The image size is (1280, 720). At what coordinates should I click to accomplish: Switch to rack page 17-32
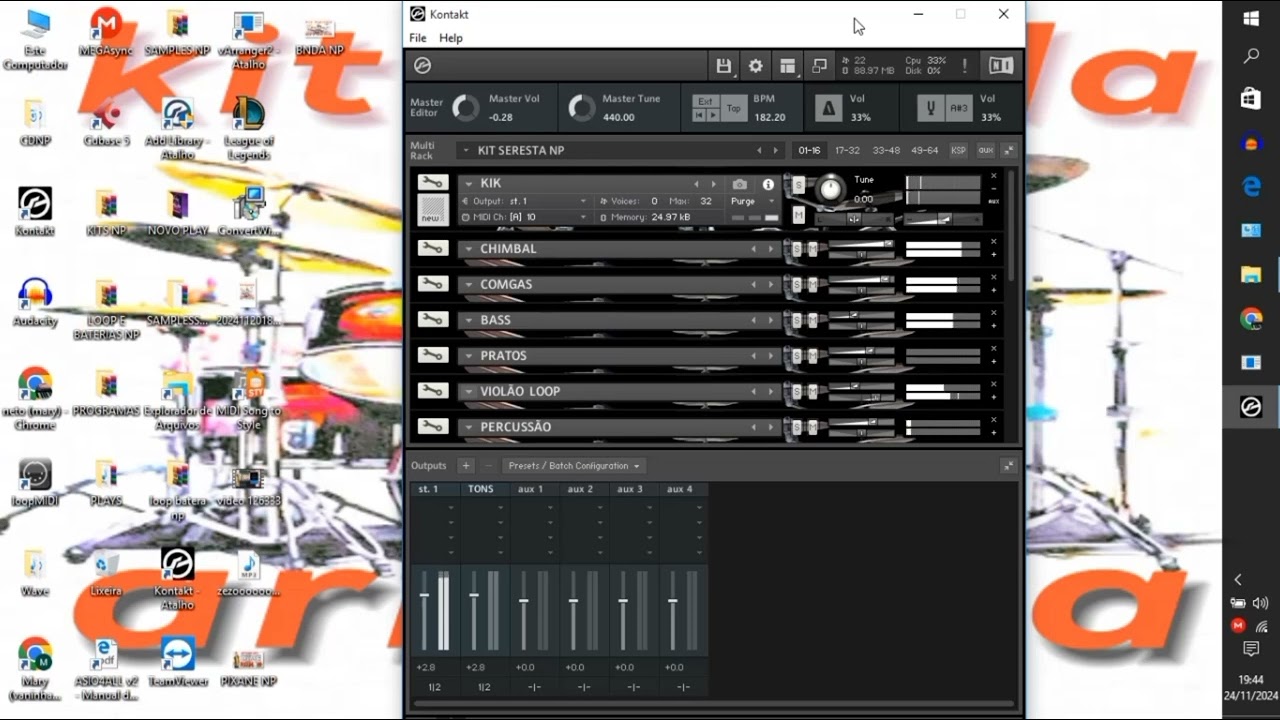coord(847,150)
